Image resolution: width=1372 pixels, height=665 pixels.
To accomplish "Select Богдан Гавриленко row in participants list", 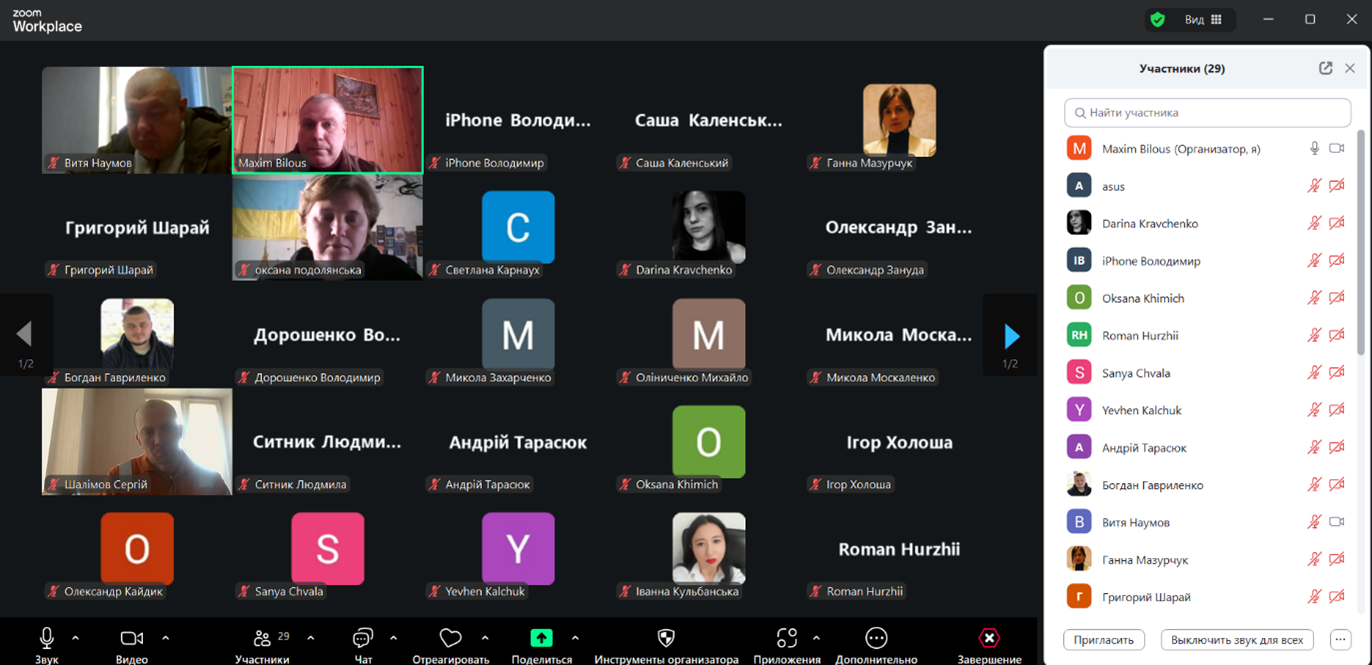I will tap(1207, 485).
